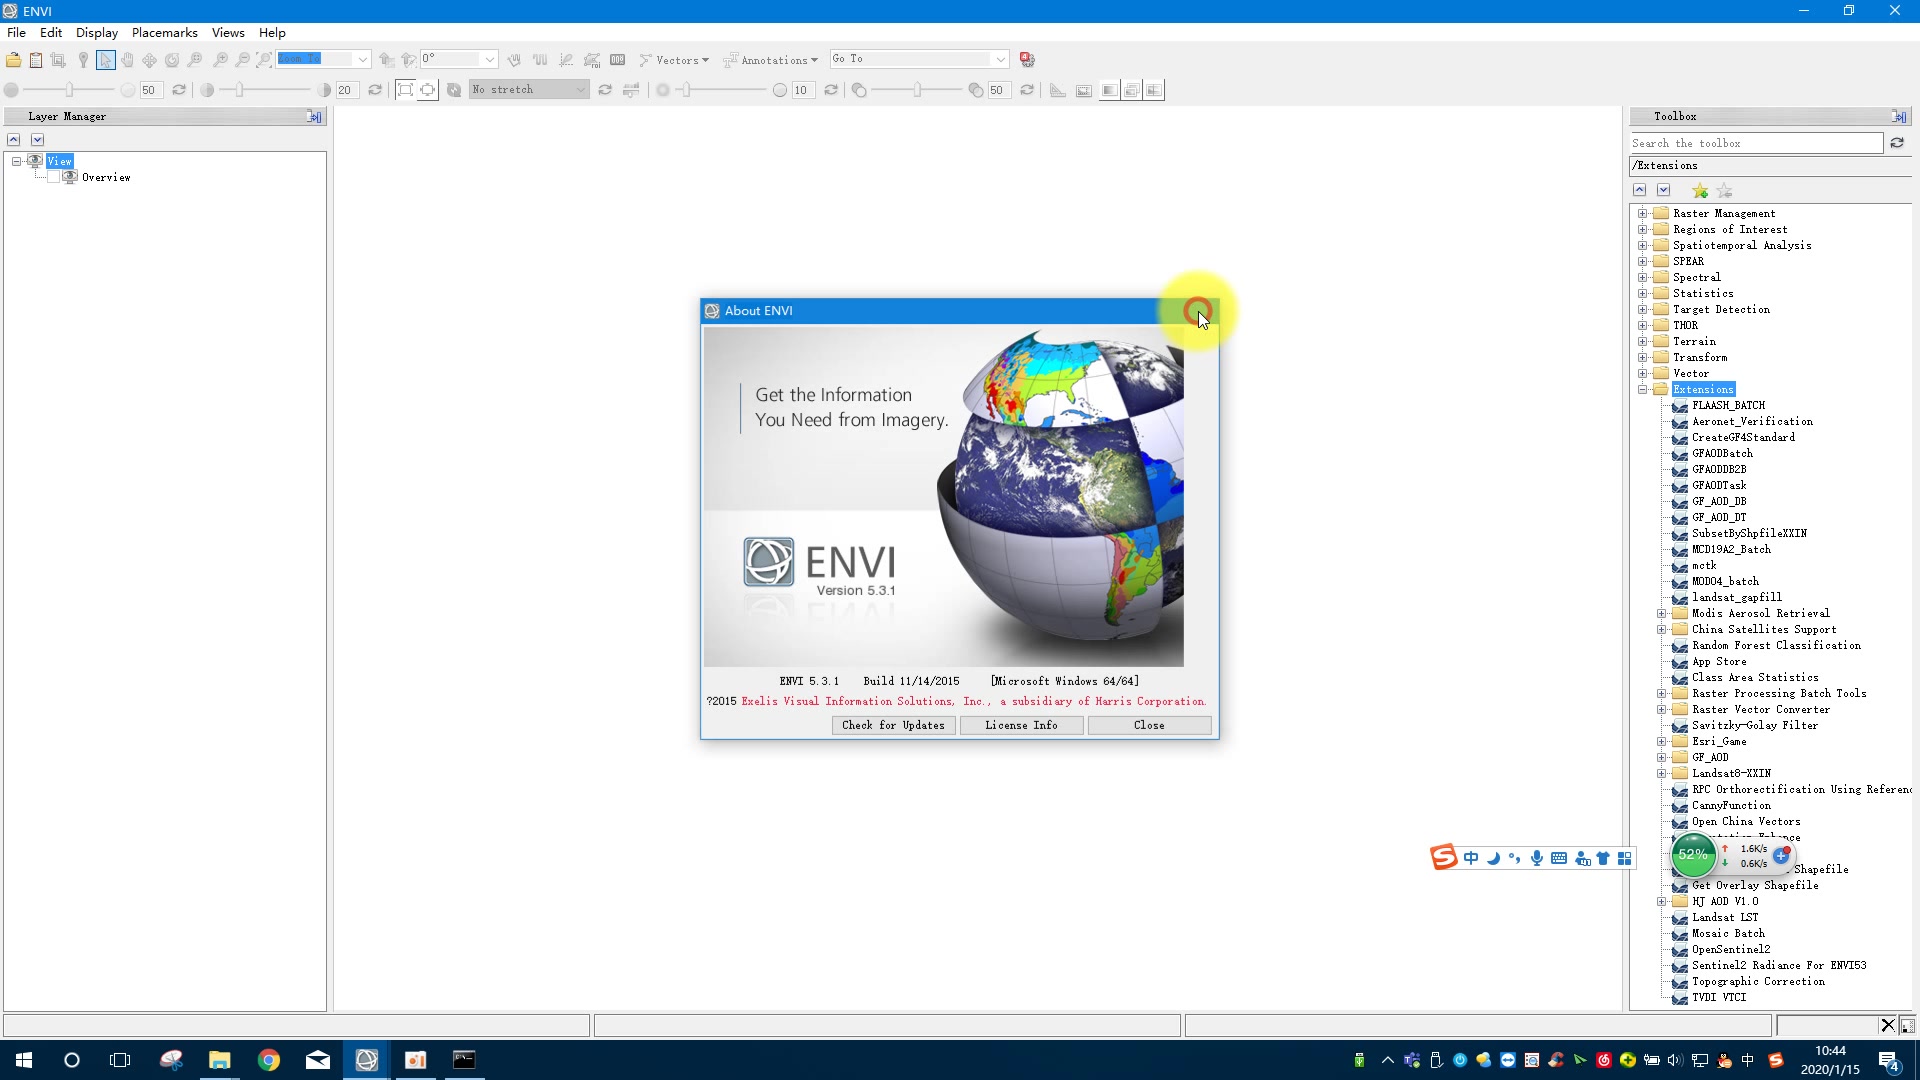
Task: Click the Check for Updates button
Action: pos(893,725)
